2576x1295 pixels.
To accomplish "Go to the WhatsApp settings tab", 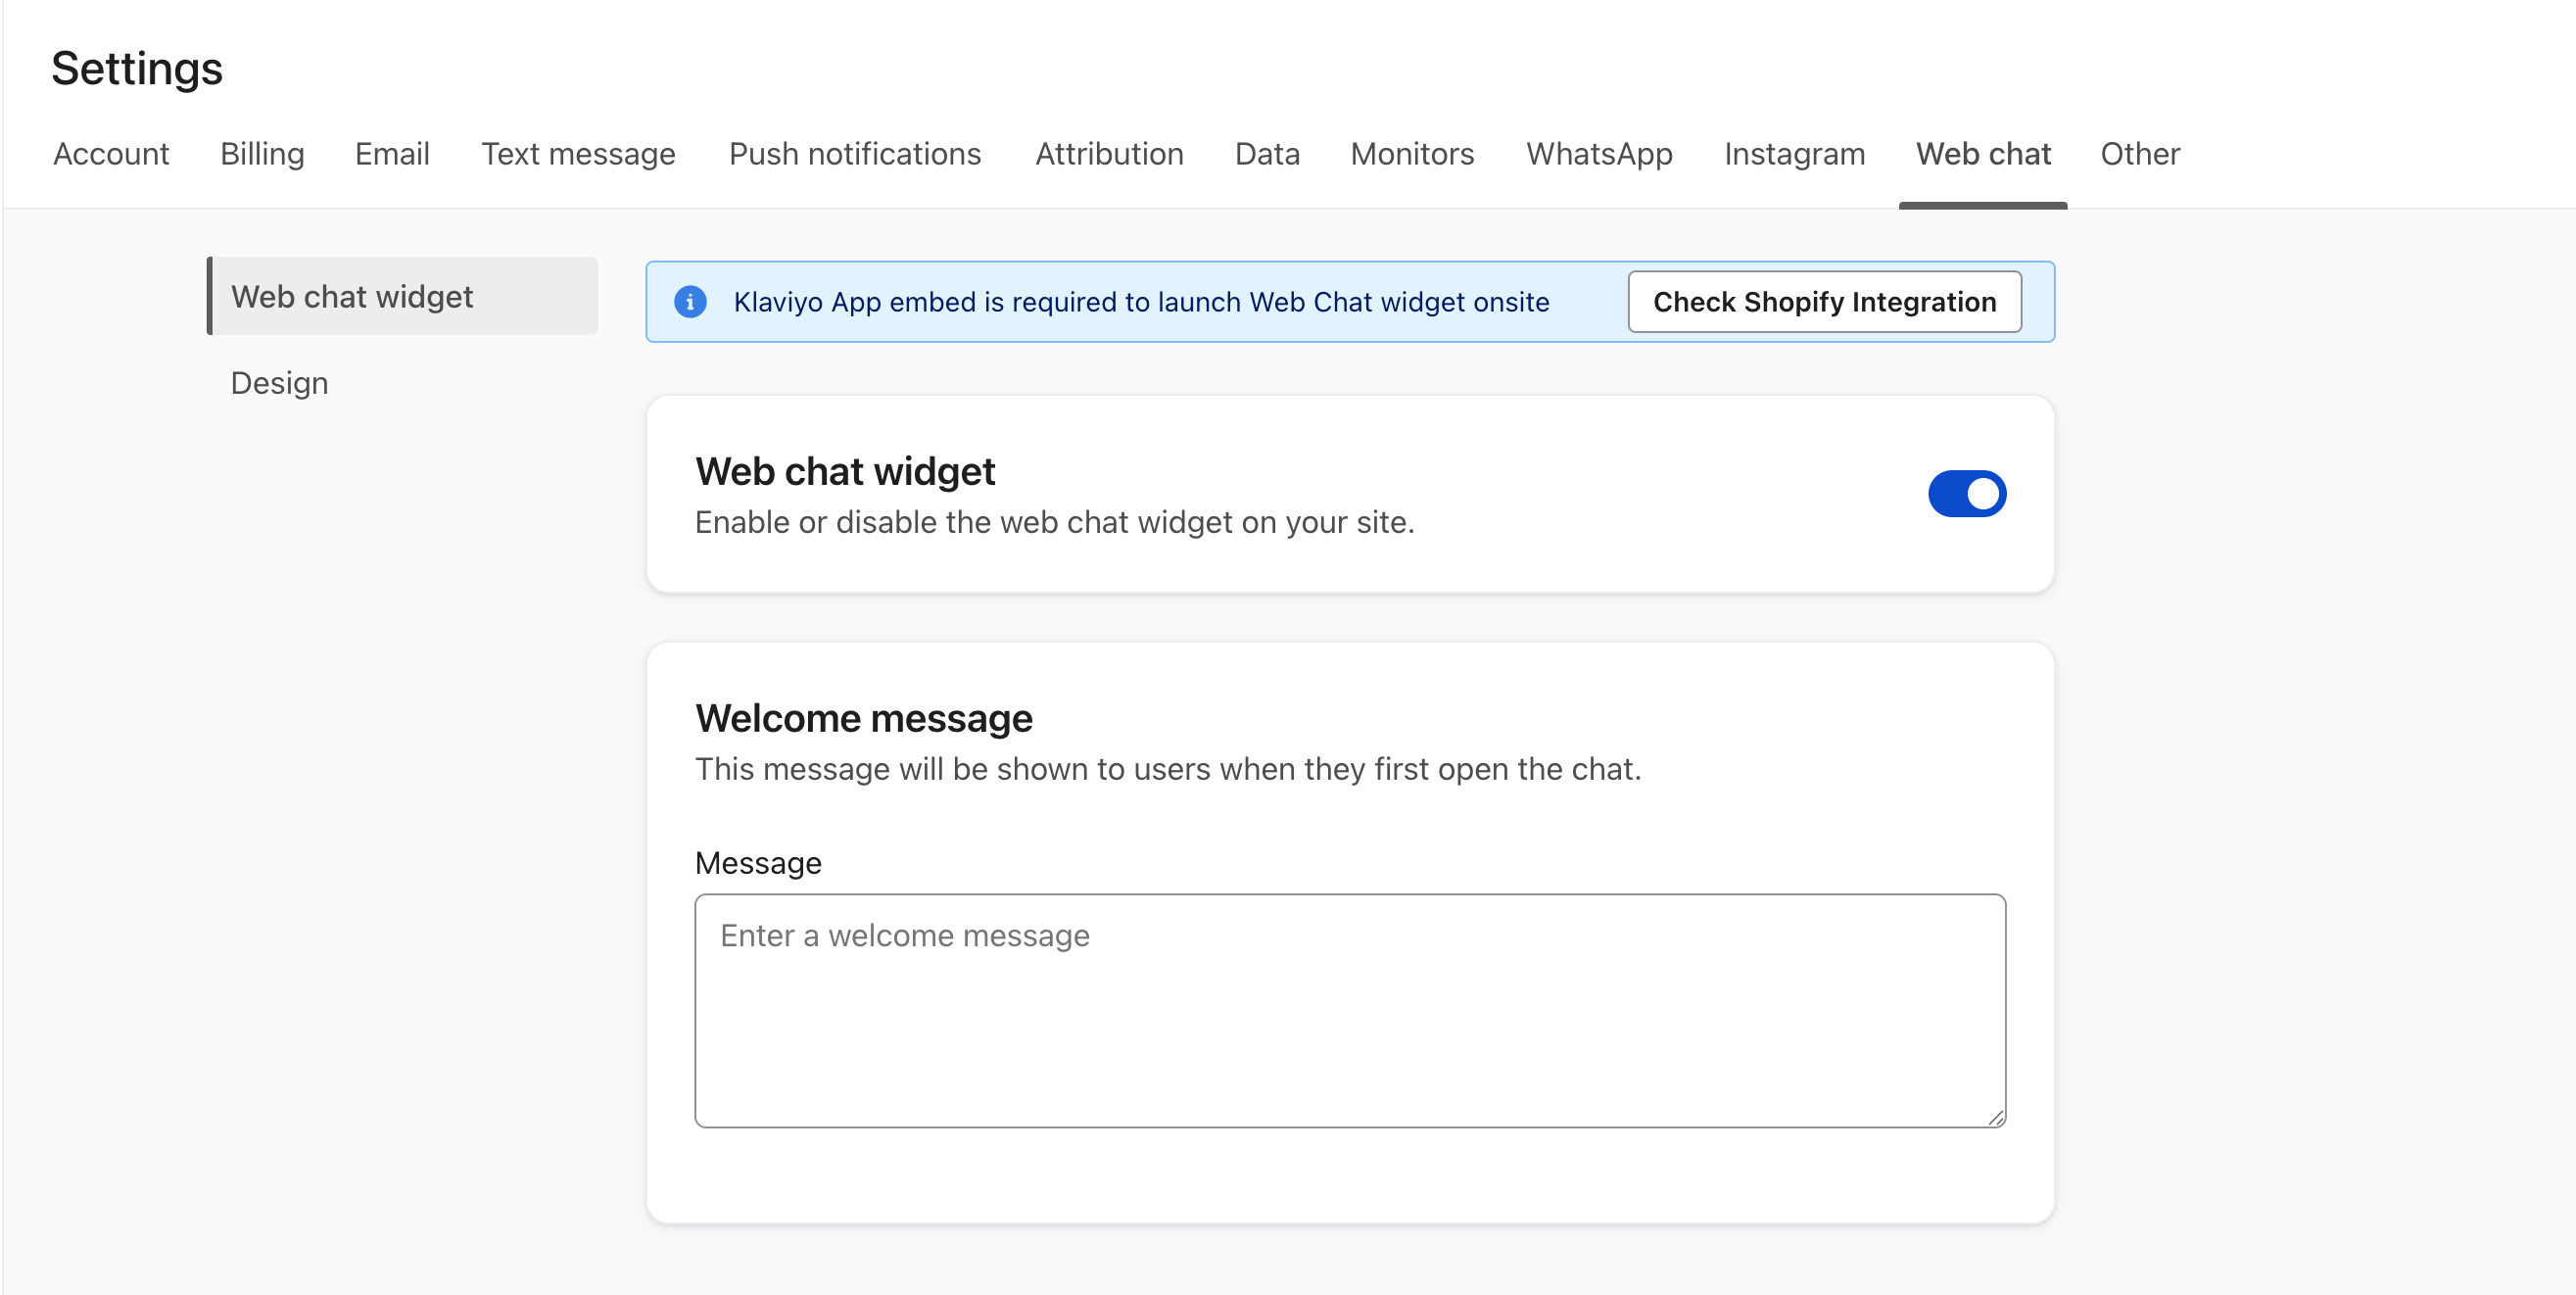I will tap(1598, 154).
